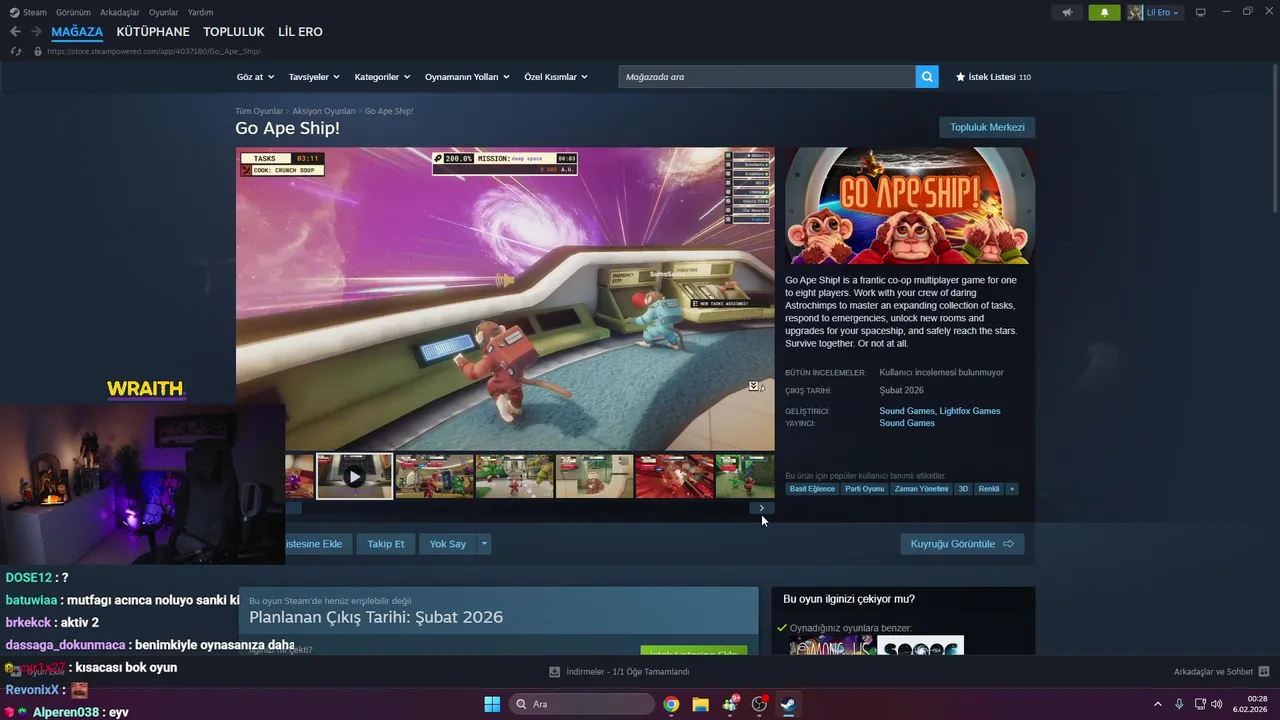This screenshot has width=1280, height=720.
Task: Open the Yardım menu
Action: [200, 12]
